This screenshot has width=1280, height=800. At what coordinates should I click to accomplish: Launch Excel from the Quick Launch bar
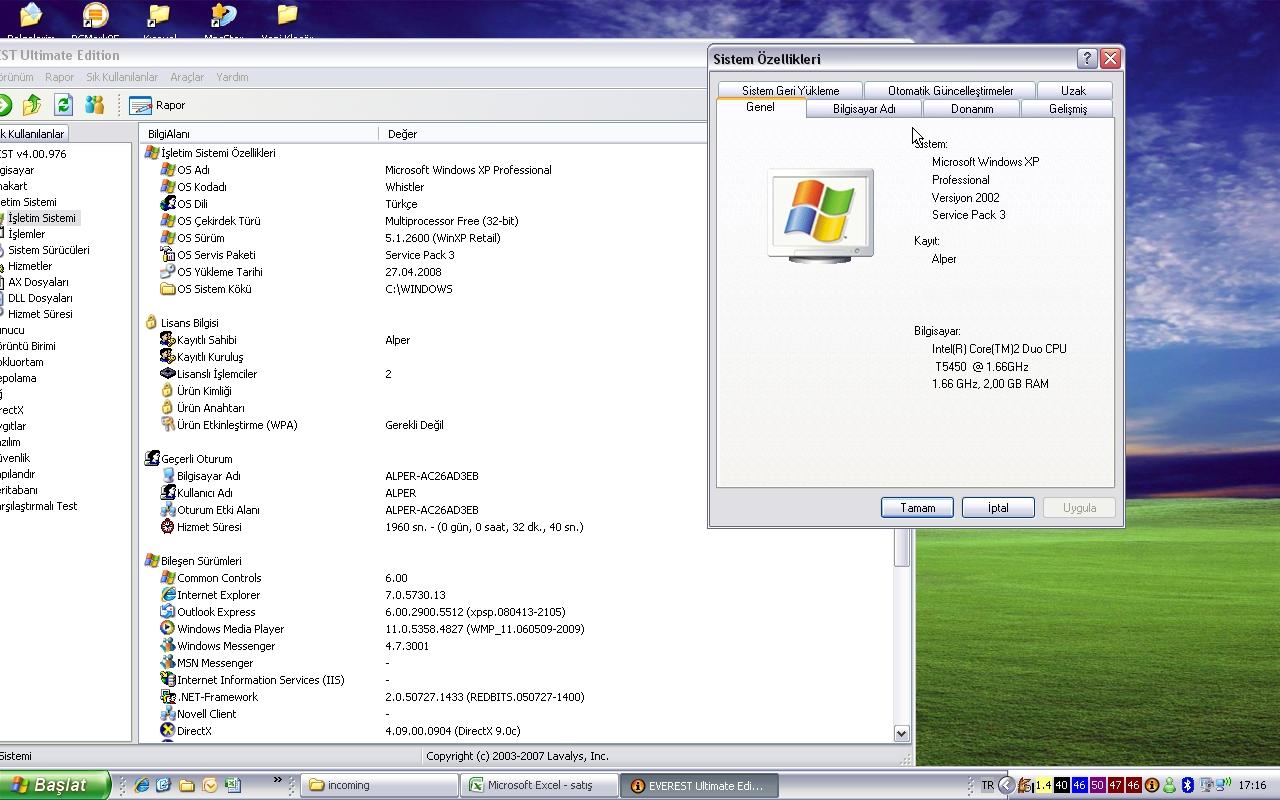click(x=232, y=785)
